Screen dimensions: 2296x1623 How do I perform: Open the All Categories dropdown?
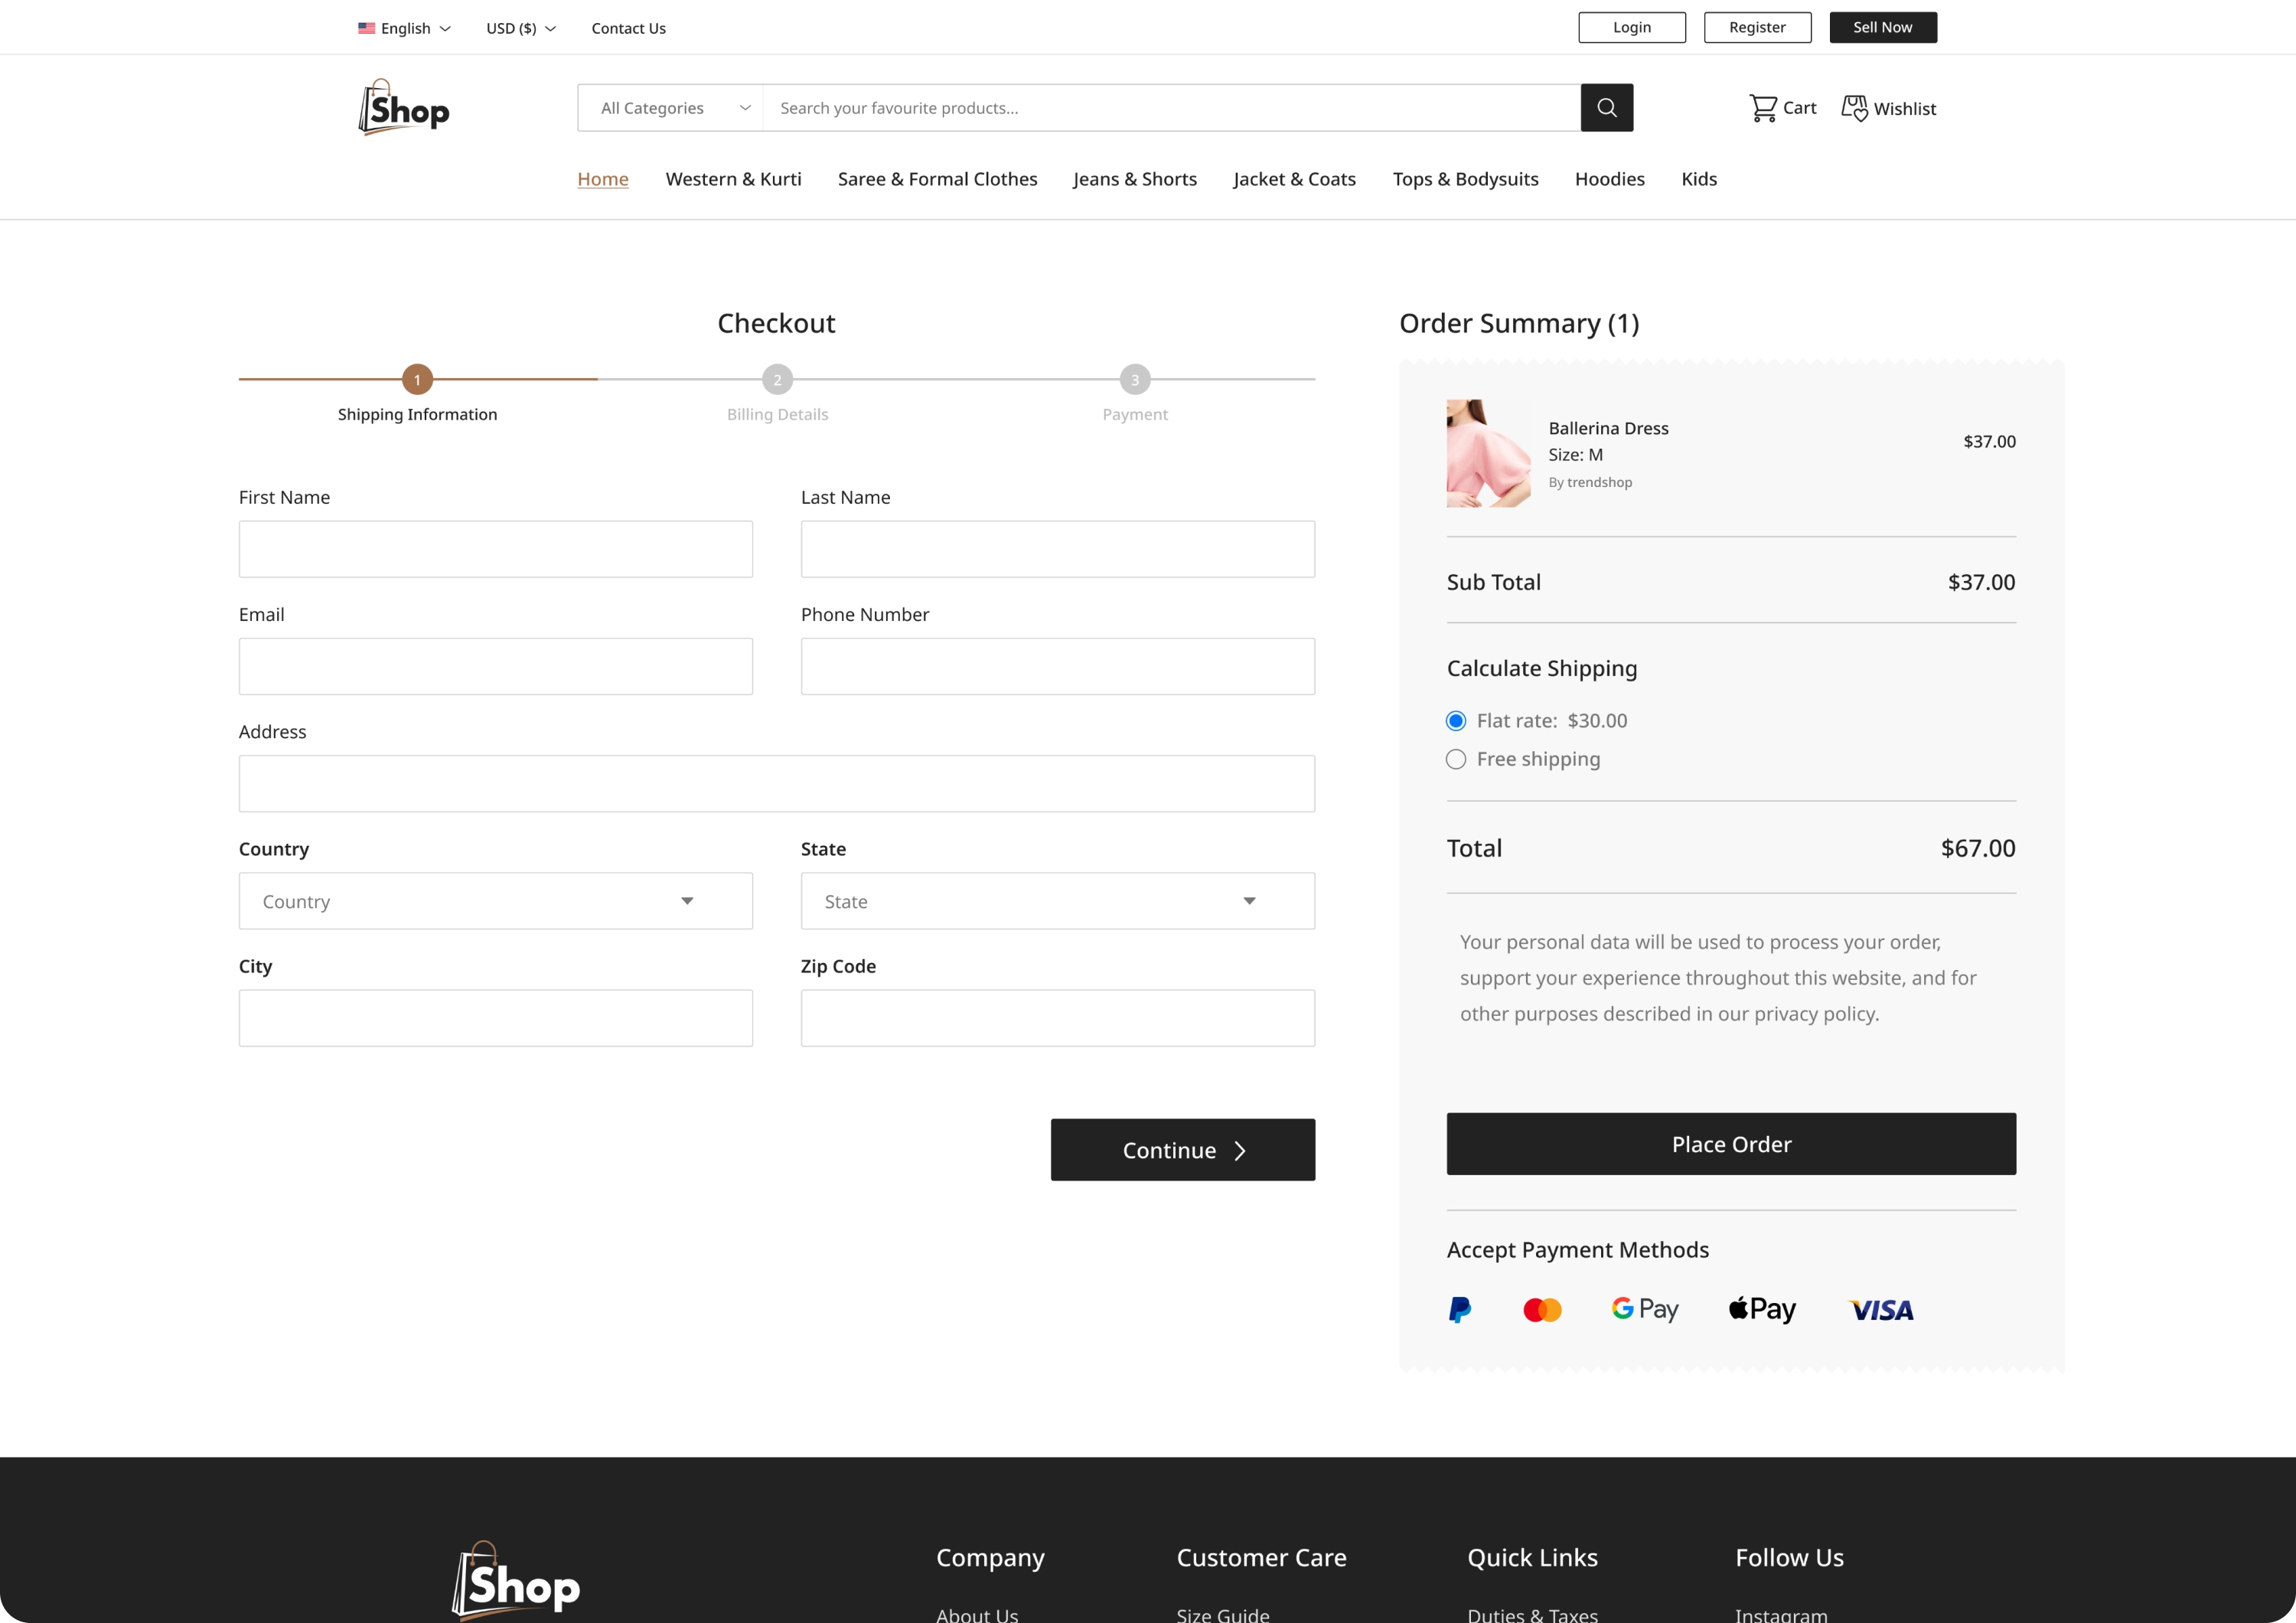(x=670, y=107)
